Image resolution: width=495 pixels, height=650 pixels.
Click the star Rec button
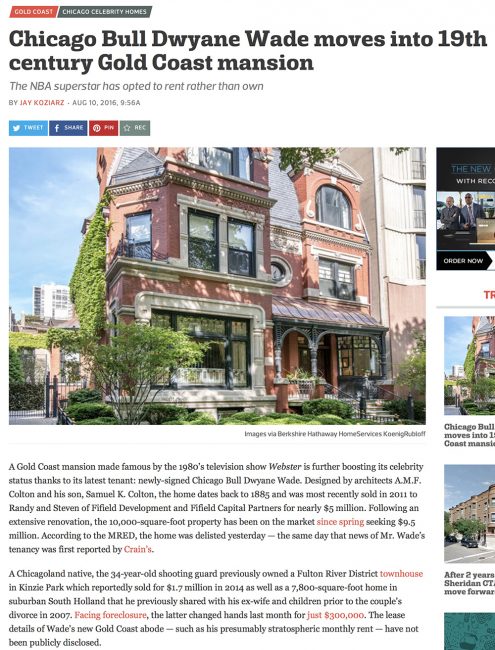coord(135,128)
